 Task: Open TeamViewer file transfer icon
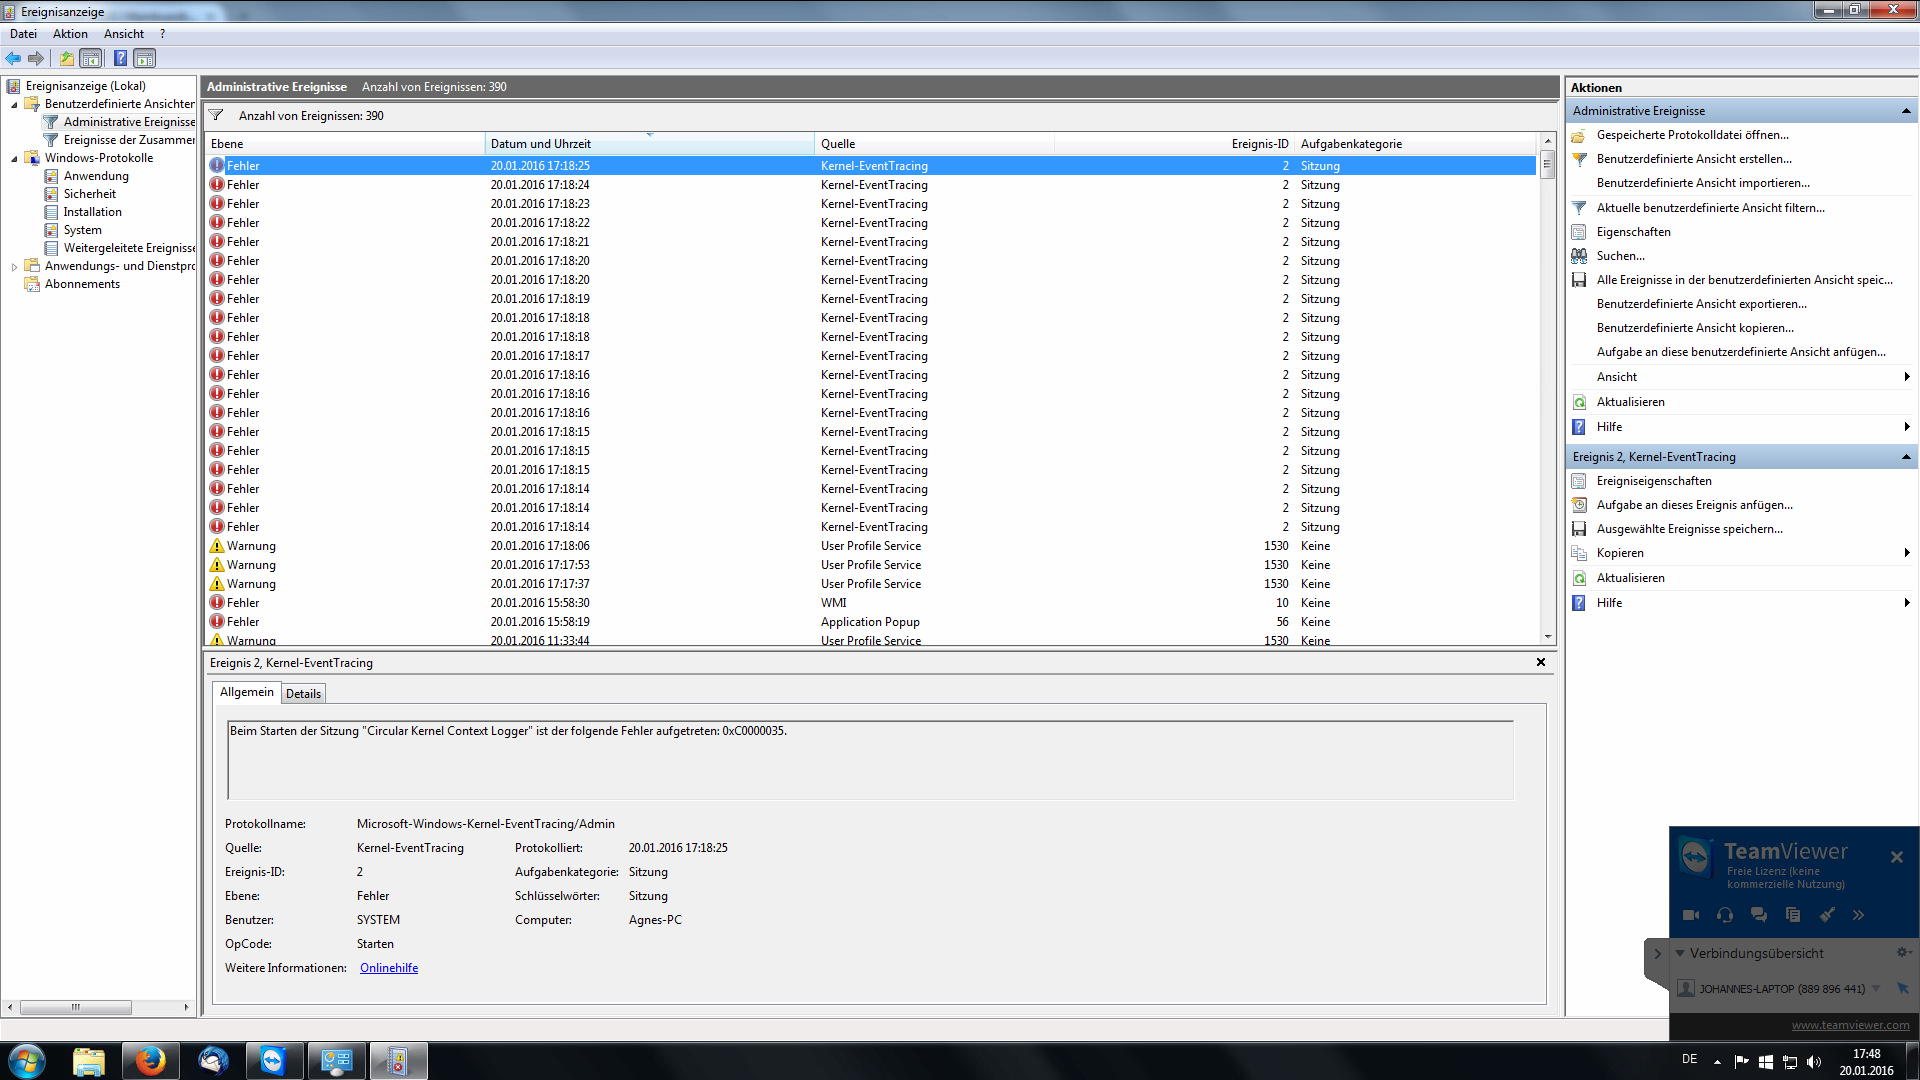(x=1793, y=915)
